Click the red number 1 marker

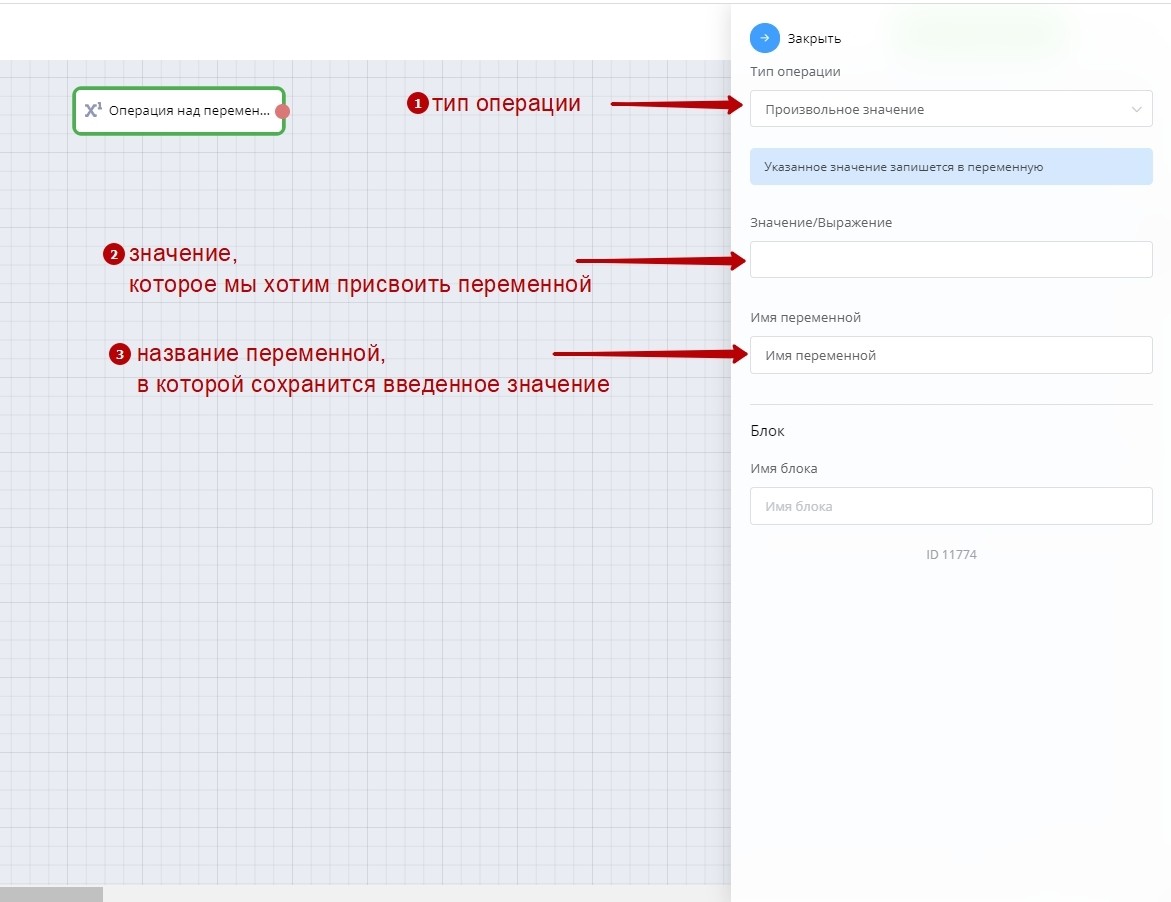click(417, 103)
